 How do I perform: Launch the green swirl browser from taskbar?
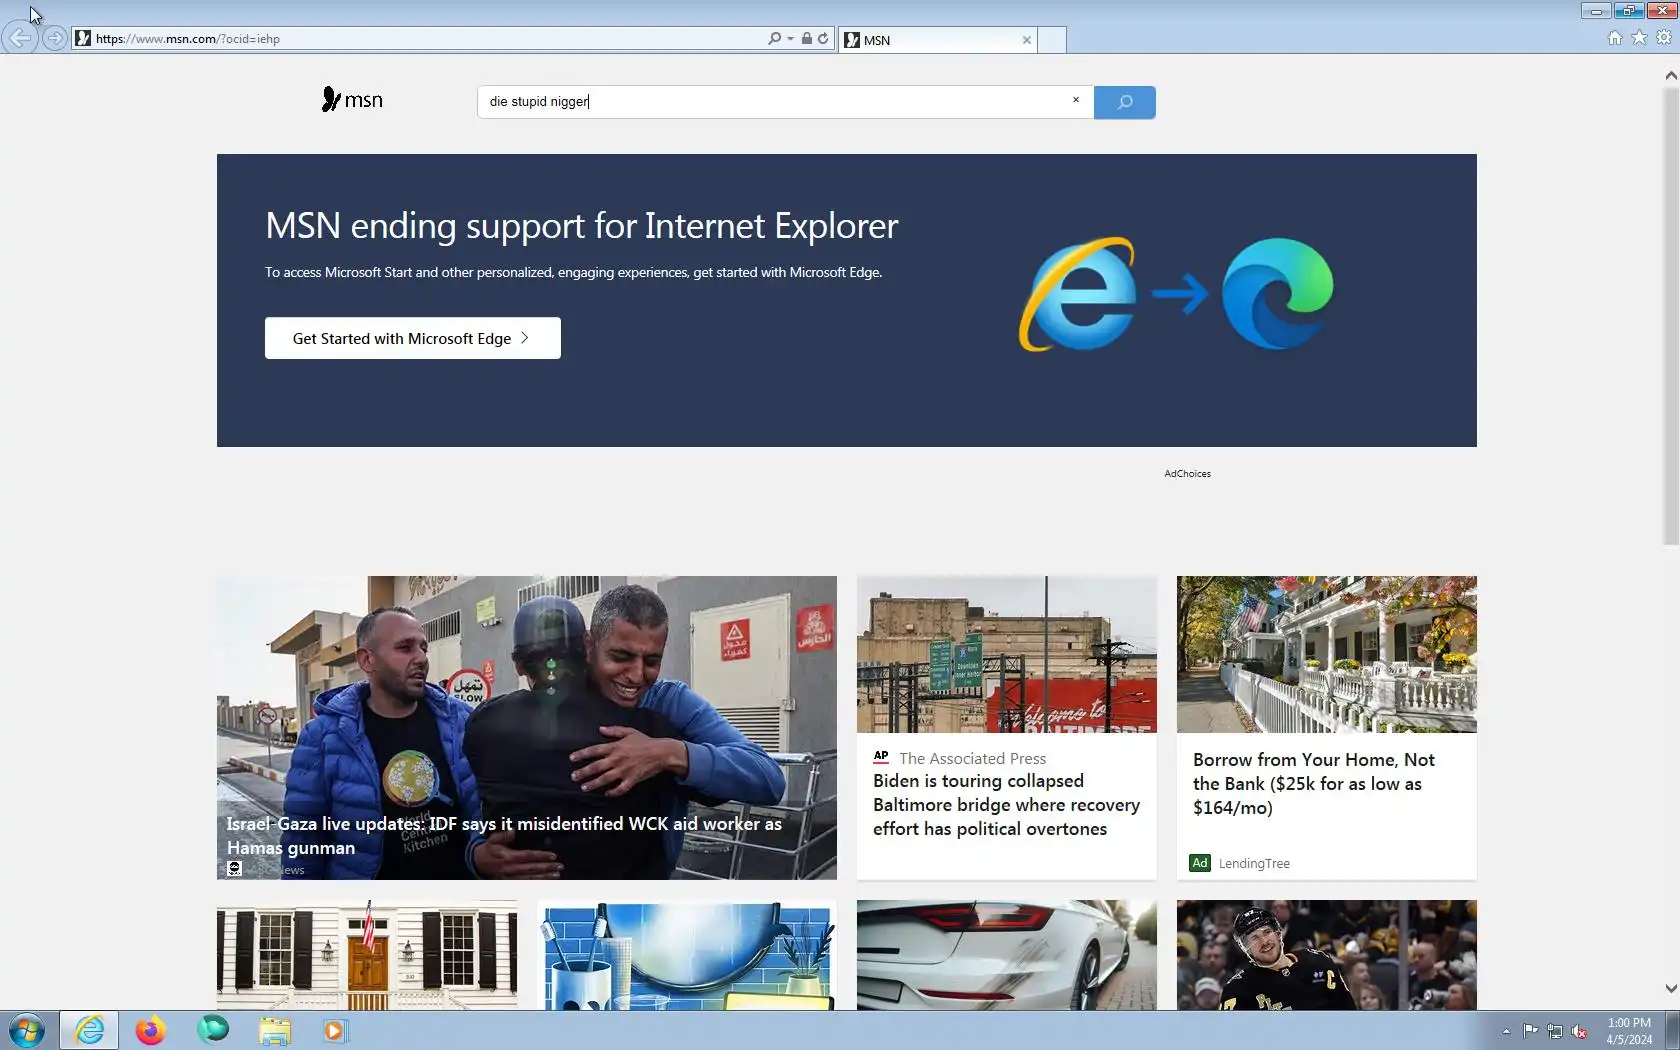coord(213,1029)
